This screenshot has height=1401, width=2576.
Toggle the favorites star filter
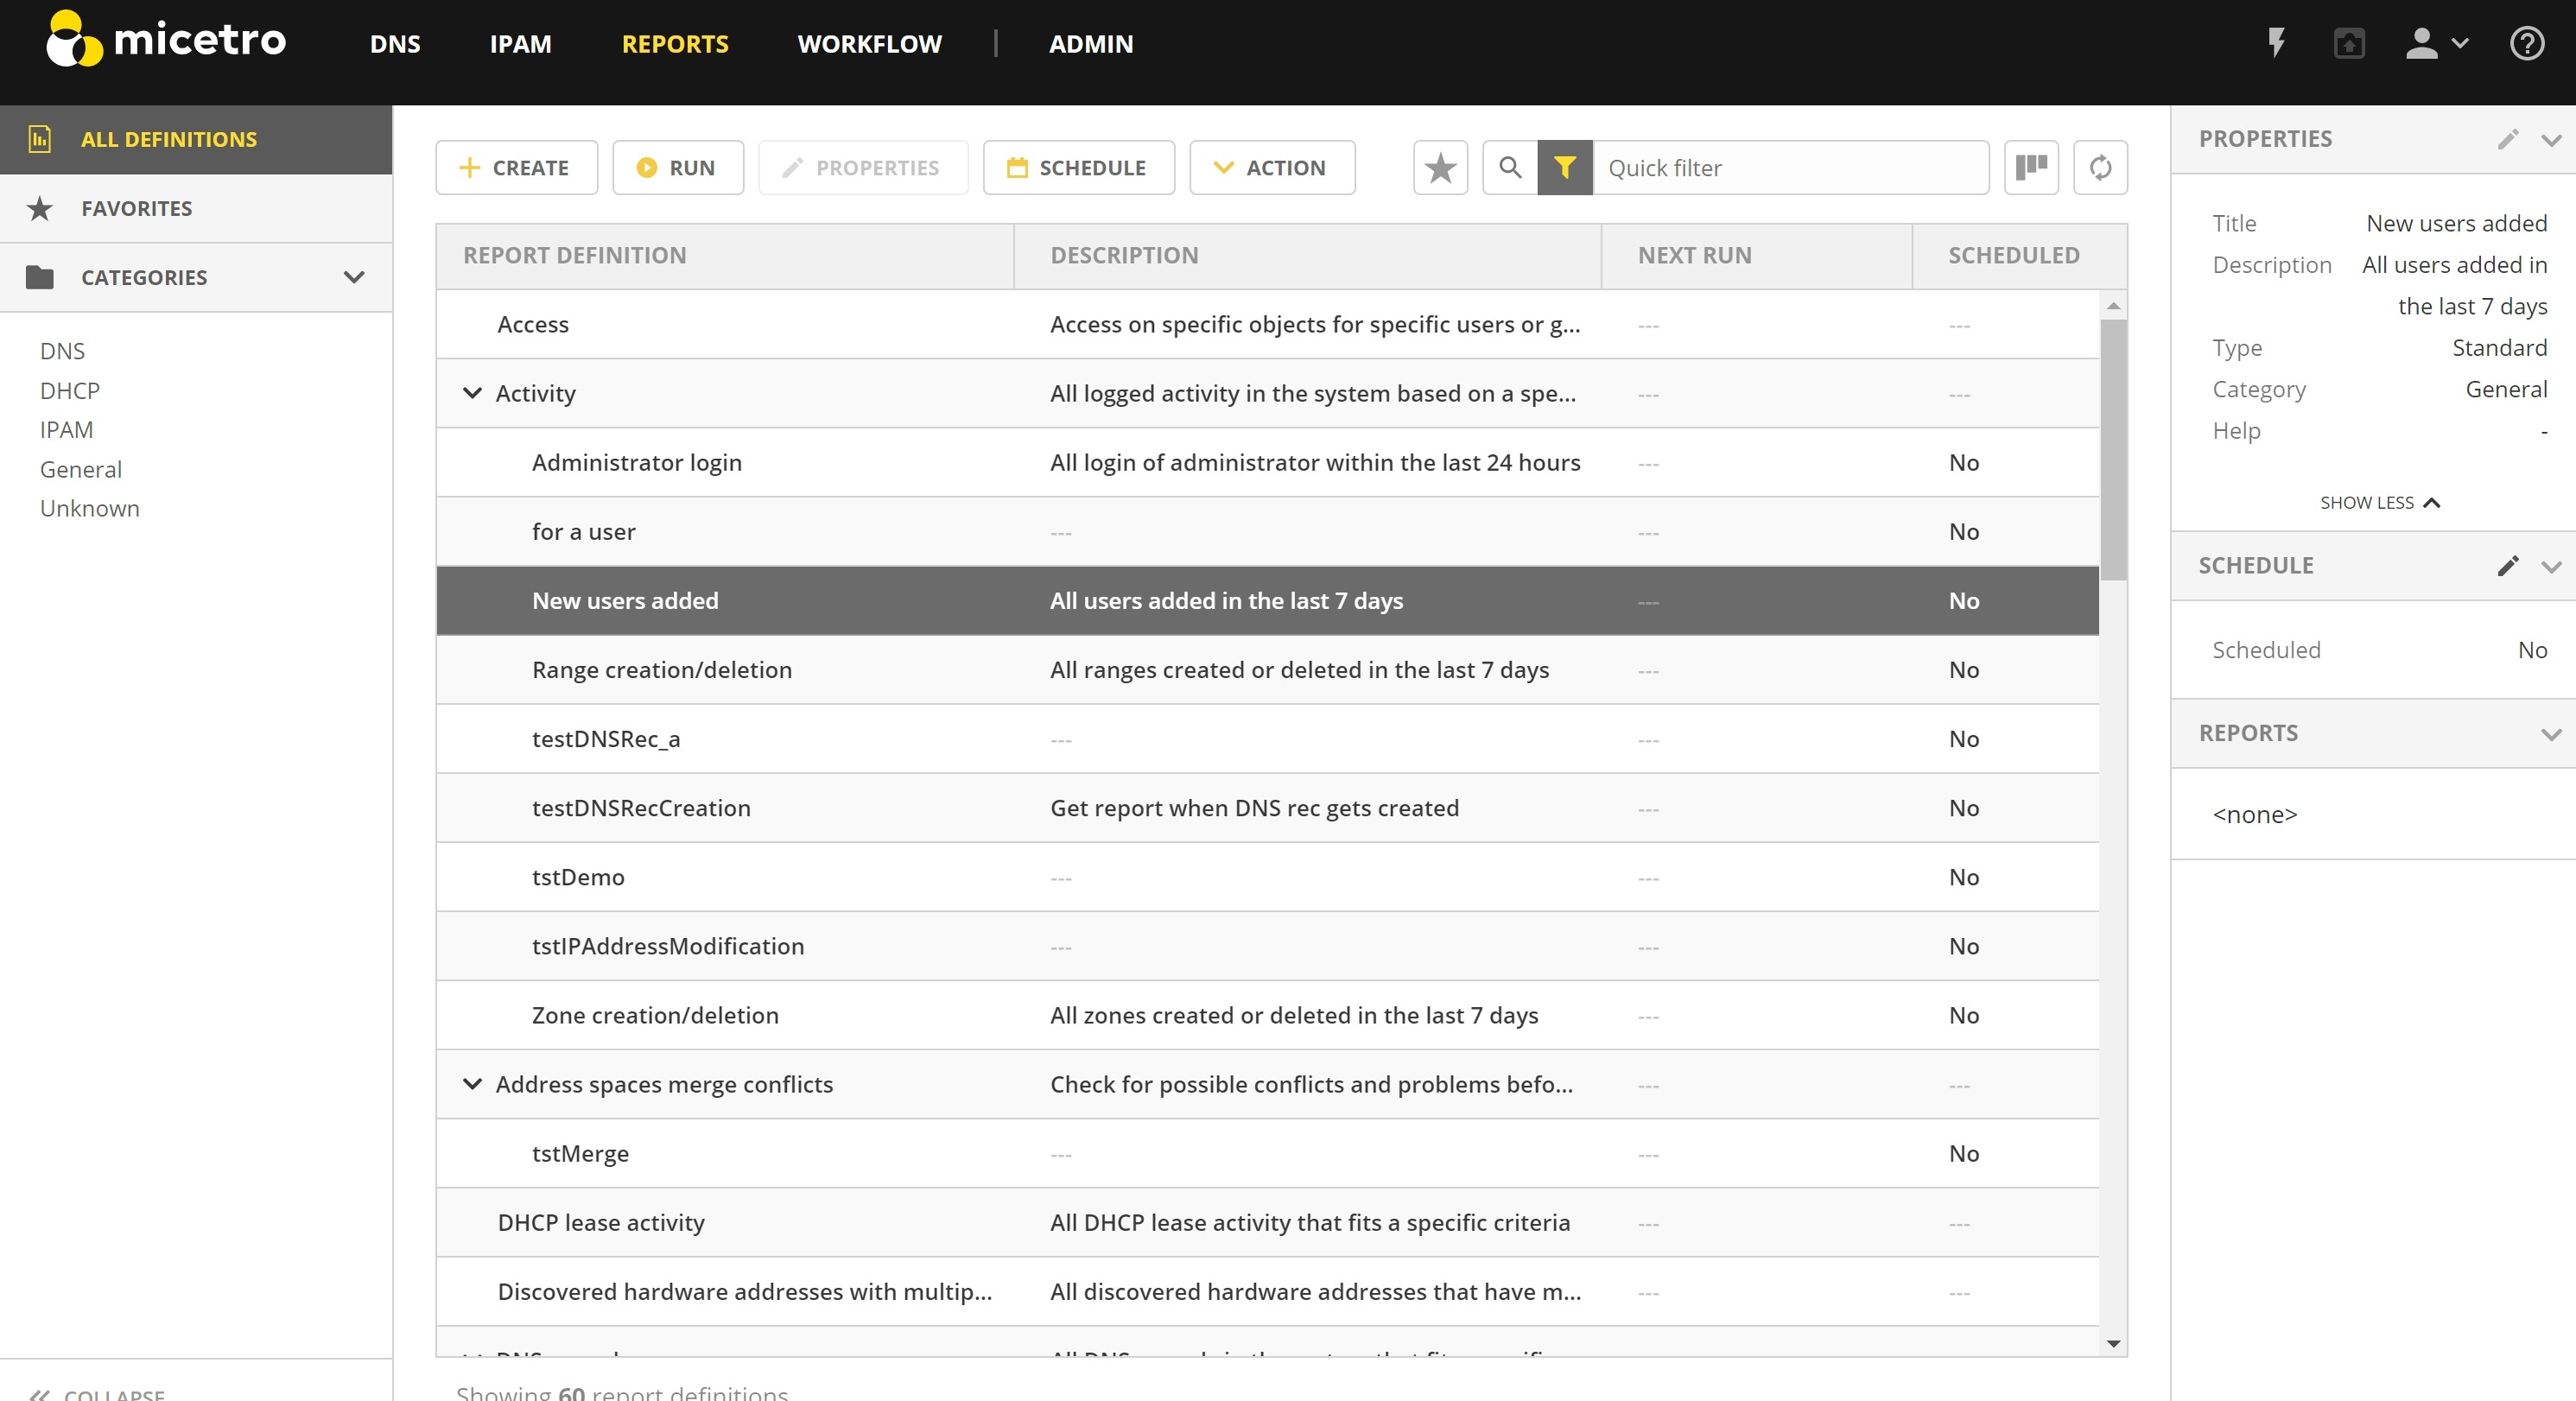1440,167
